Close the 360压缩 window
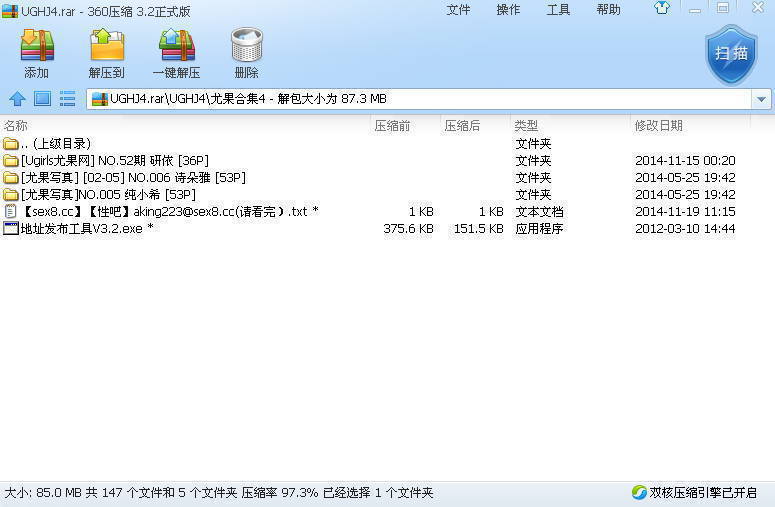 758,8
